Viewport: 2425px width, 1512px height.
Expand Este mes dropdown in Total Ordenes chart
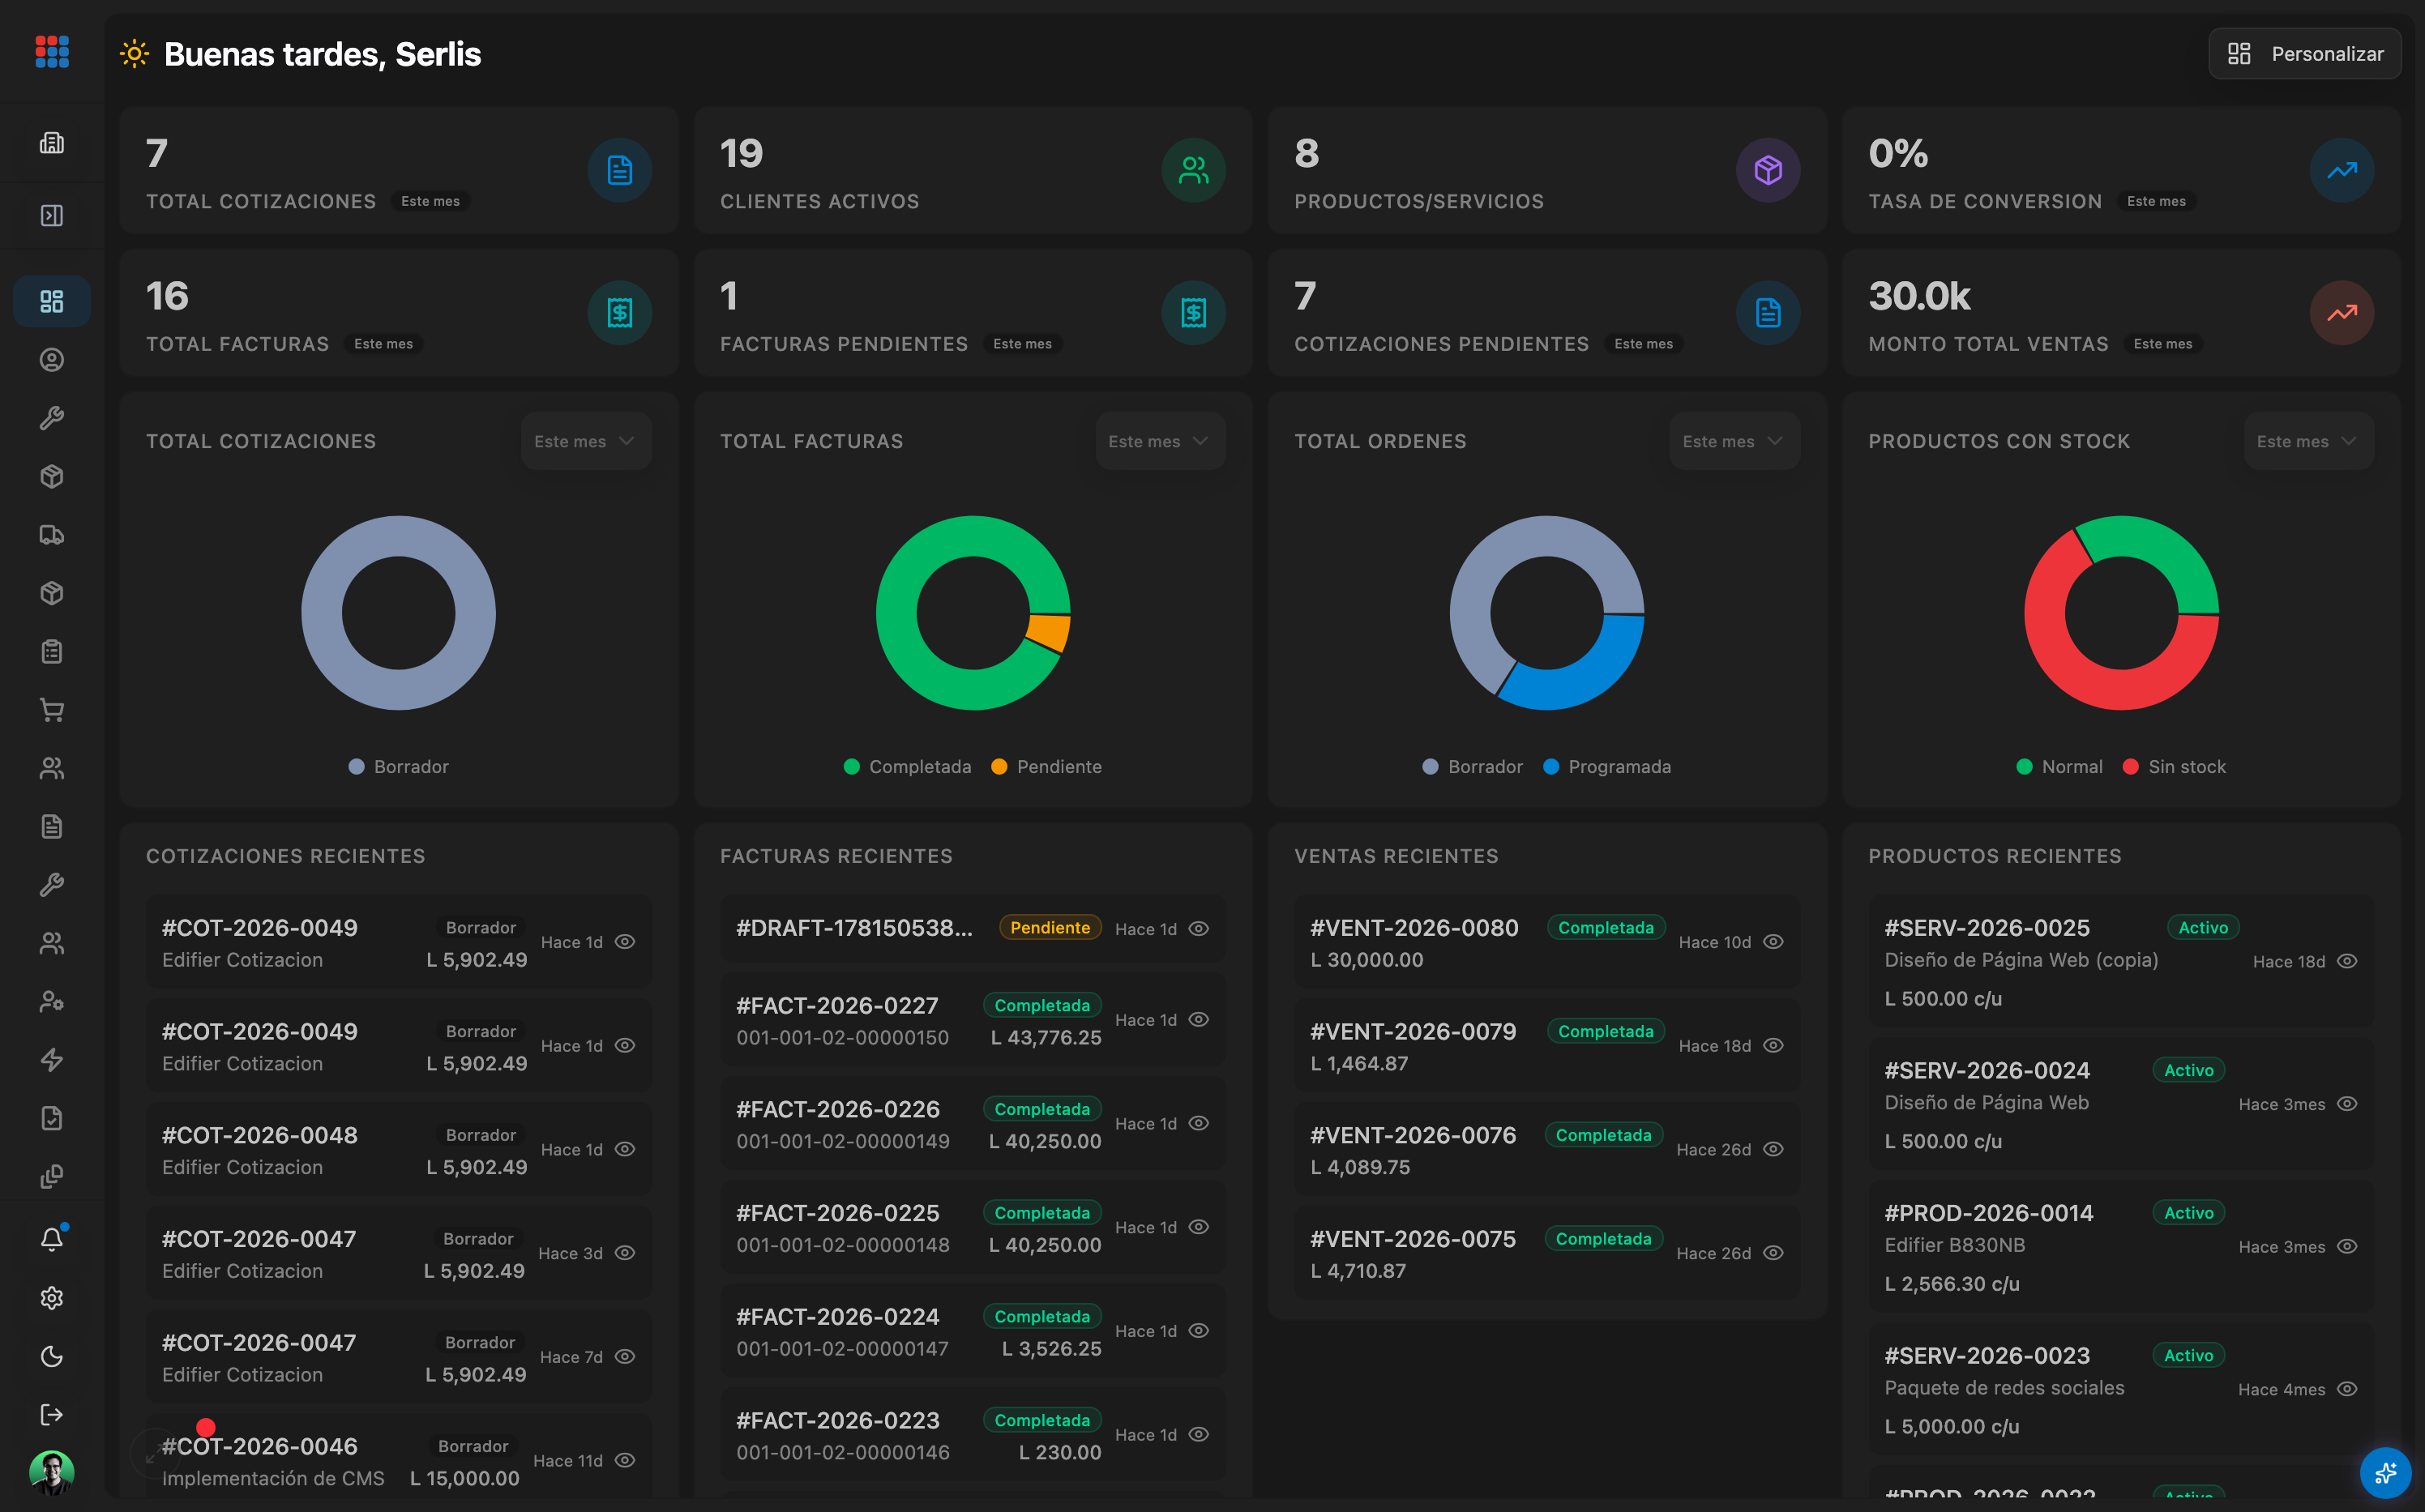click(1734, 441)
